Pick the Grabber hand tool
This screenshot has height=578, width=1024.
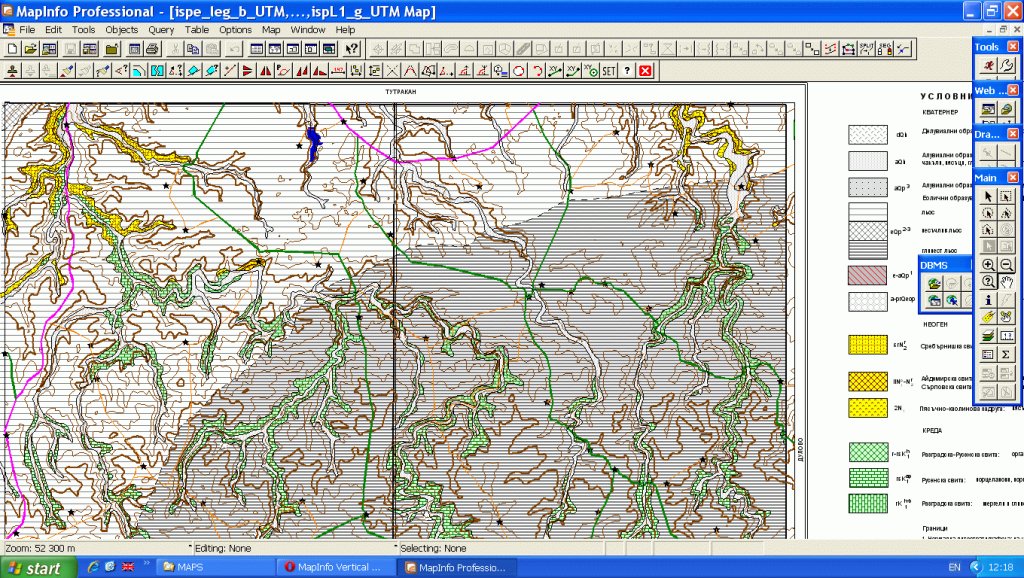coord(1007,282)
